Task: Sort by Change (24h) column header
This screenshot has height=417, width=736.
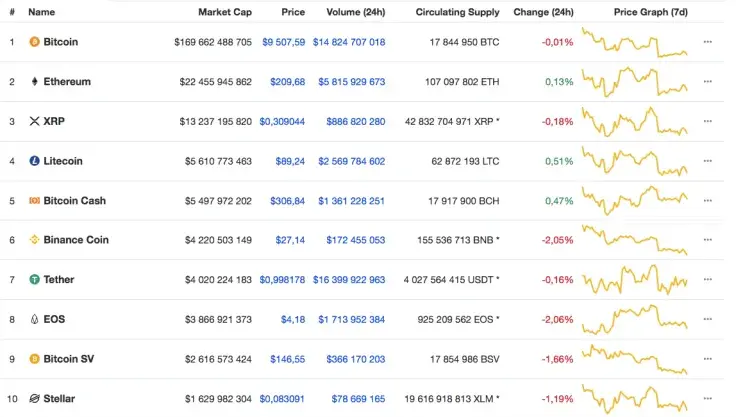Action: 543,12
